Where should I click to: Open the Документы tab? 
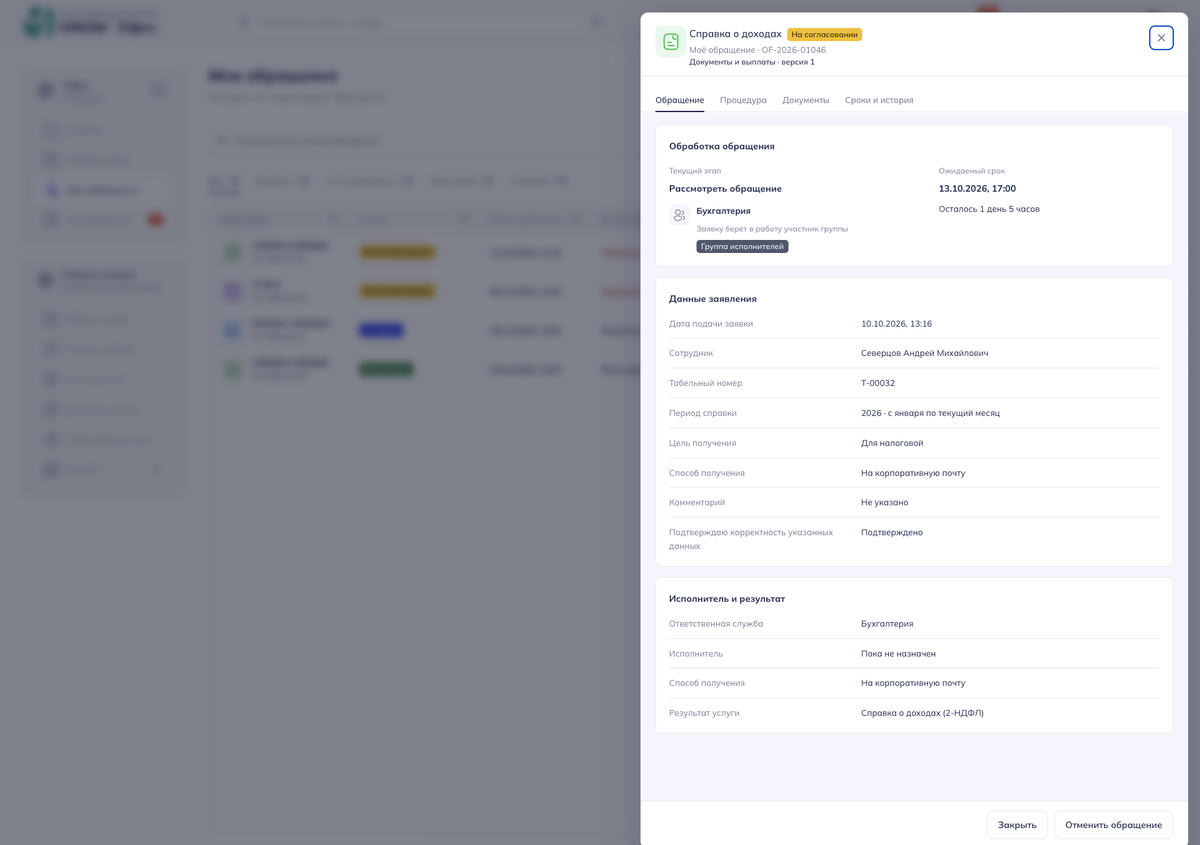click(806, 100)
